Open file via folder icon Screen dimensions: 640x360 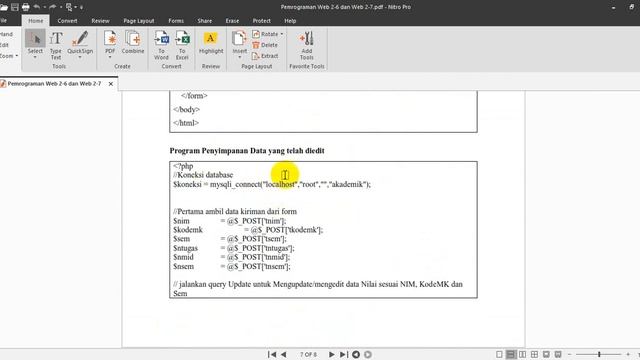click(4, 7)
